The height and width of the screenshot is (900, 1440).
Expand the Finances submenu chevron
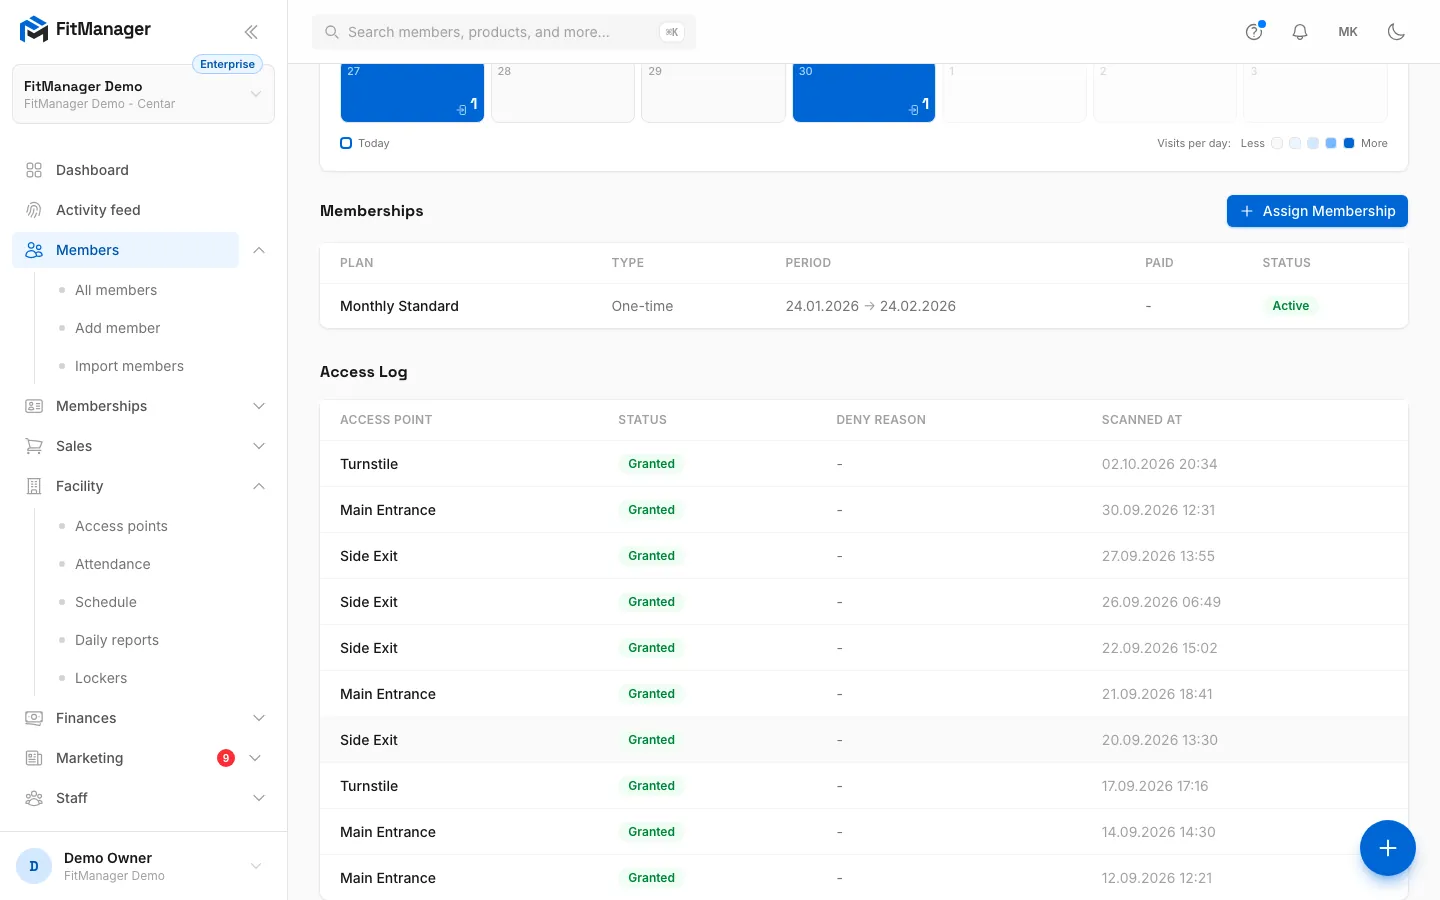[259, 718]
